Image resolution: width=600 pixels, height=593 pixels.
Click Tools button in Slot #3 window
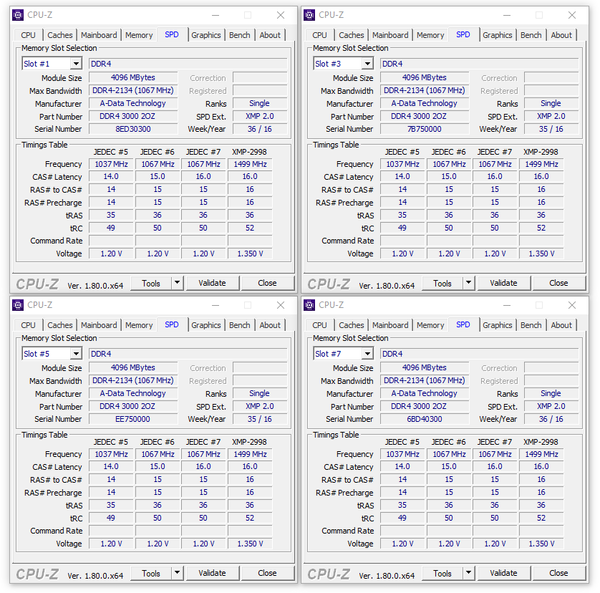[442, 283]
